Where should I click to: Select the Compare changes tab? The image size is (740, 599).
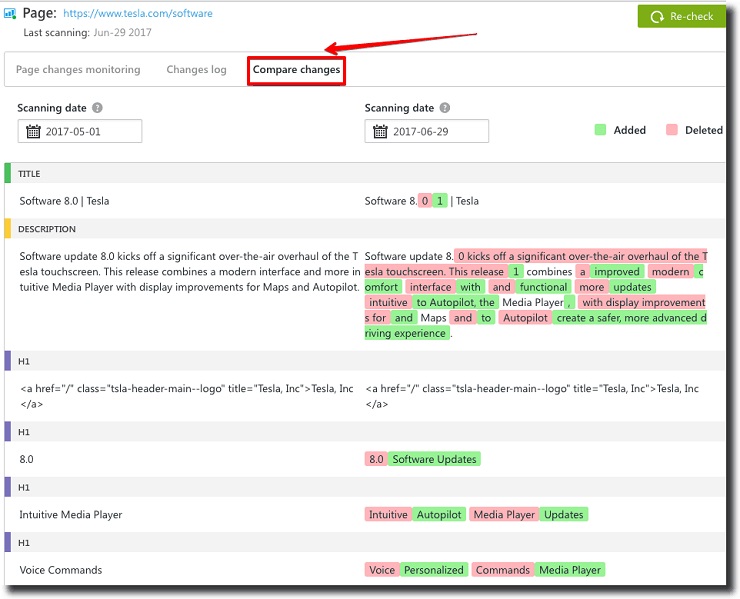(x=296, y=70)
